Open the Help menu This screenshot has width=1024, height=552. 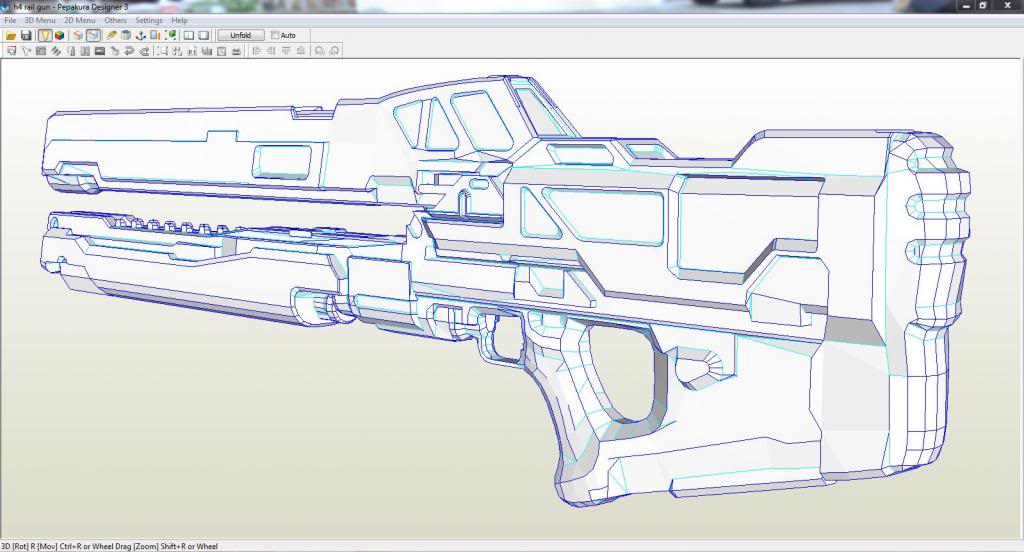(x=179, y=20)
